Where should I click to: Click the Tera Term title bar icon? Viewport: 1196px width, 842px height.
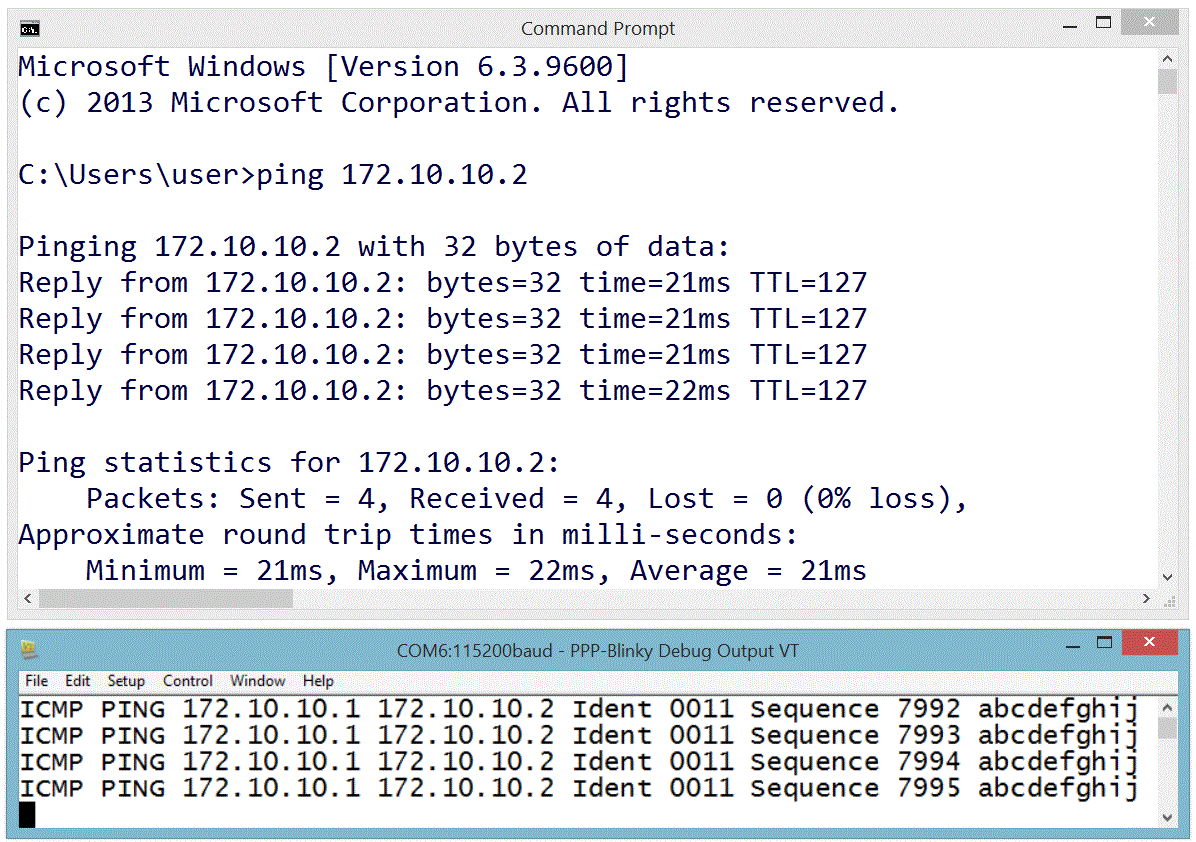pos(29,650)
